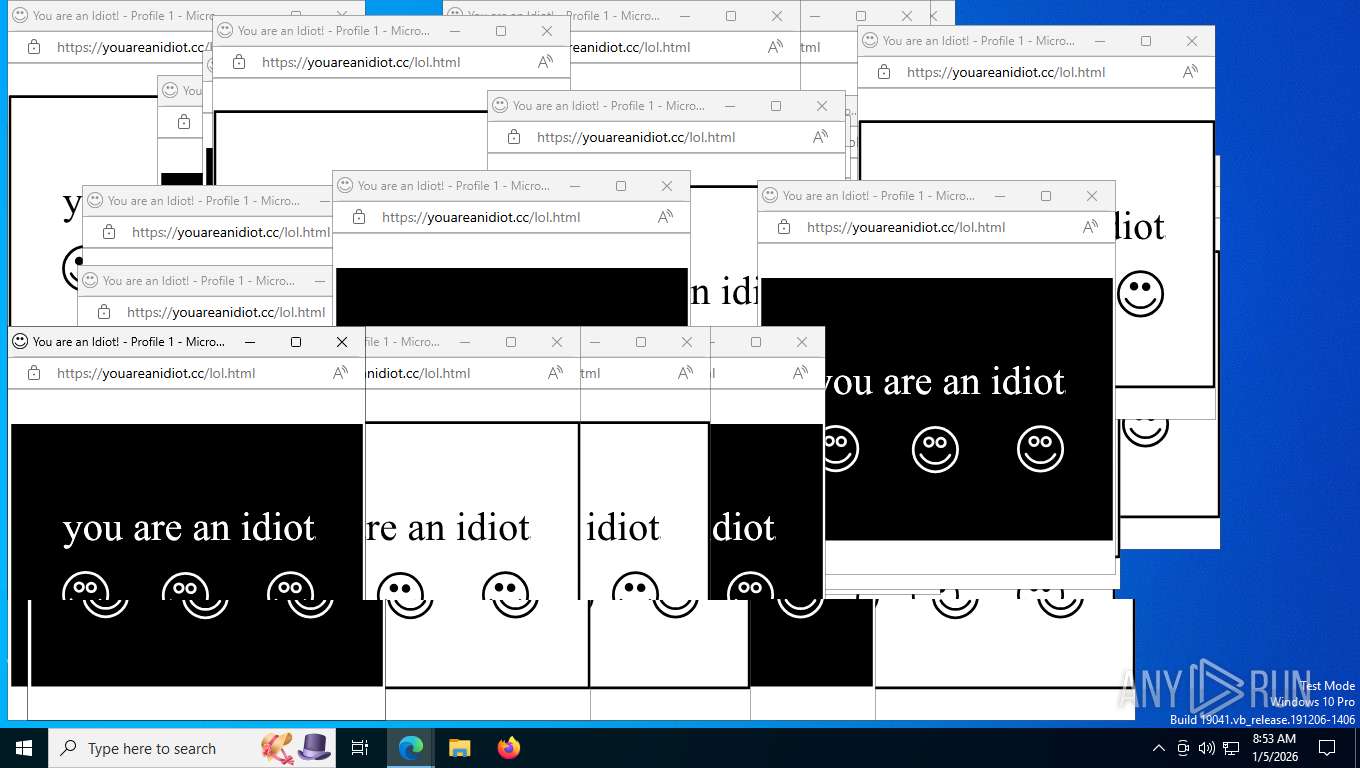This screenshot has height=768, width=1360.
Task: Open File Explorer from the taskbar
Action: (x=459, y=748)
